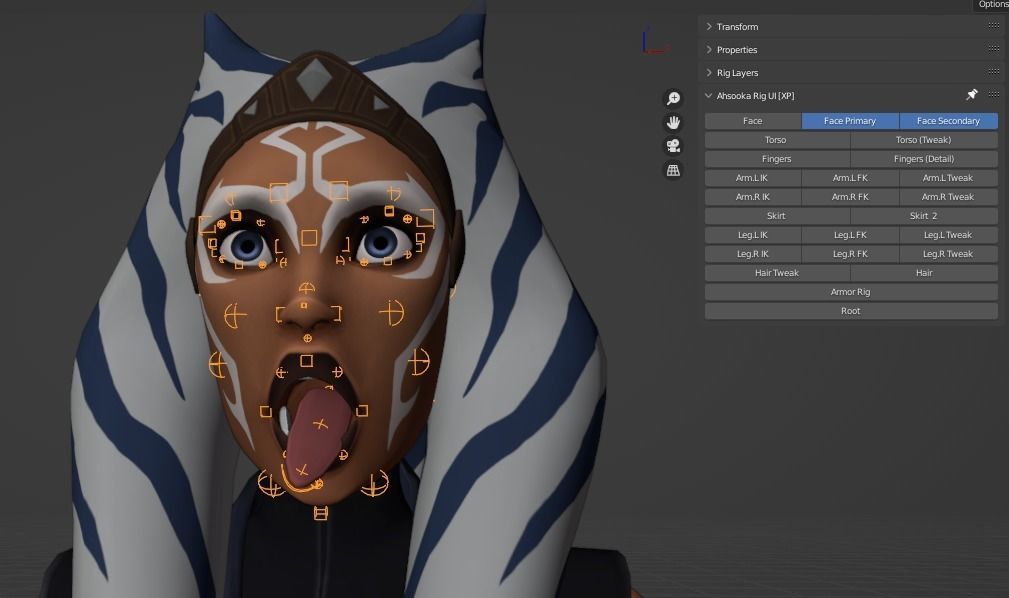Enable the Arm.L FK layer
This screenshot has height=598, width=1009.
tap(850, 178)
